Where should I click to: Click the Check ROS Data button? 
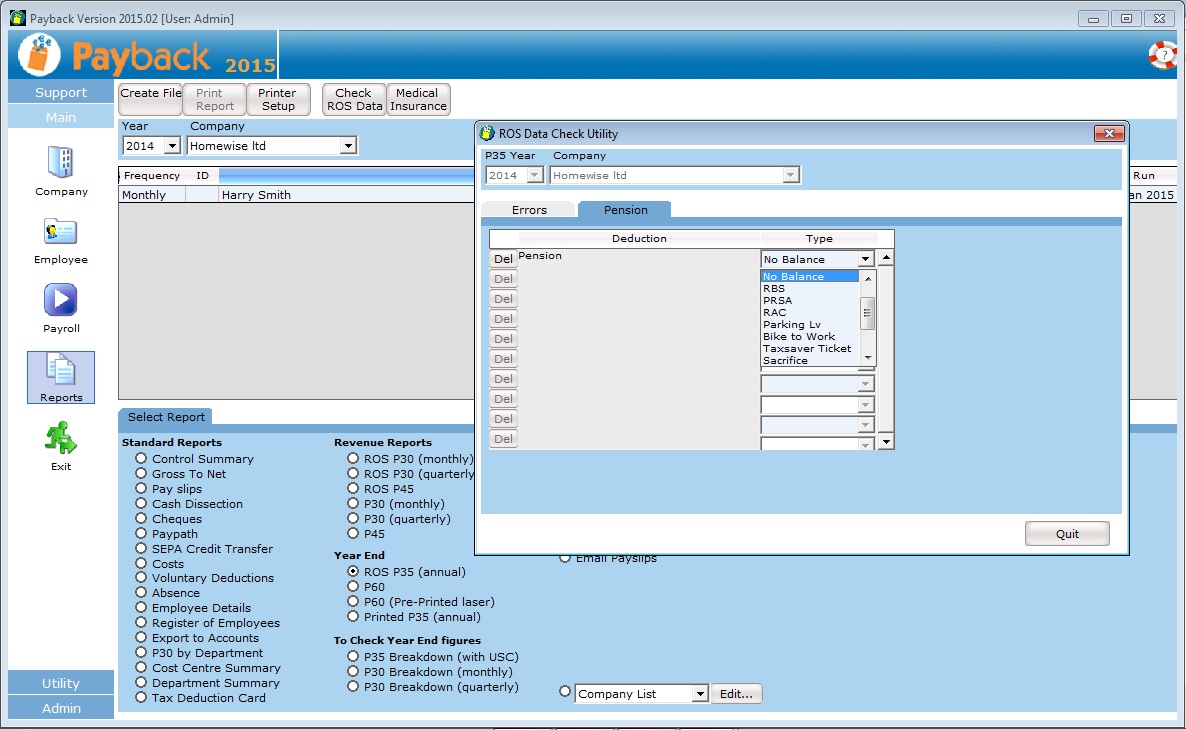[x=353, y=99]
